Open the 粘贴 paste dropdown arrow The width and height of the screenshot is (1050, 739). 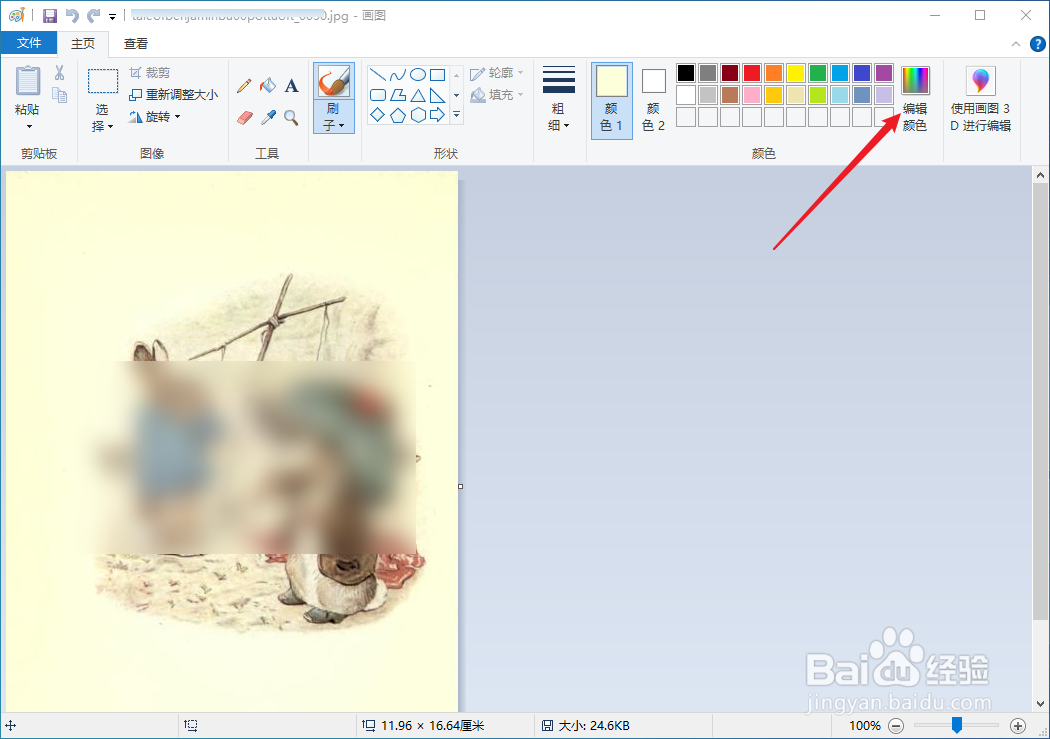point(29,127)
